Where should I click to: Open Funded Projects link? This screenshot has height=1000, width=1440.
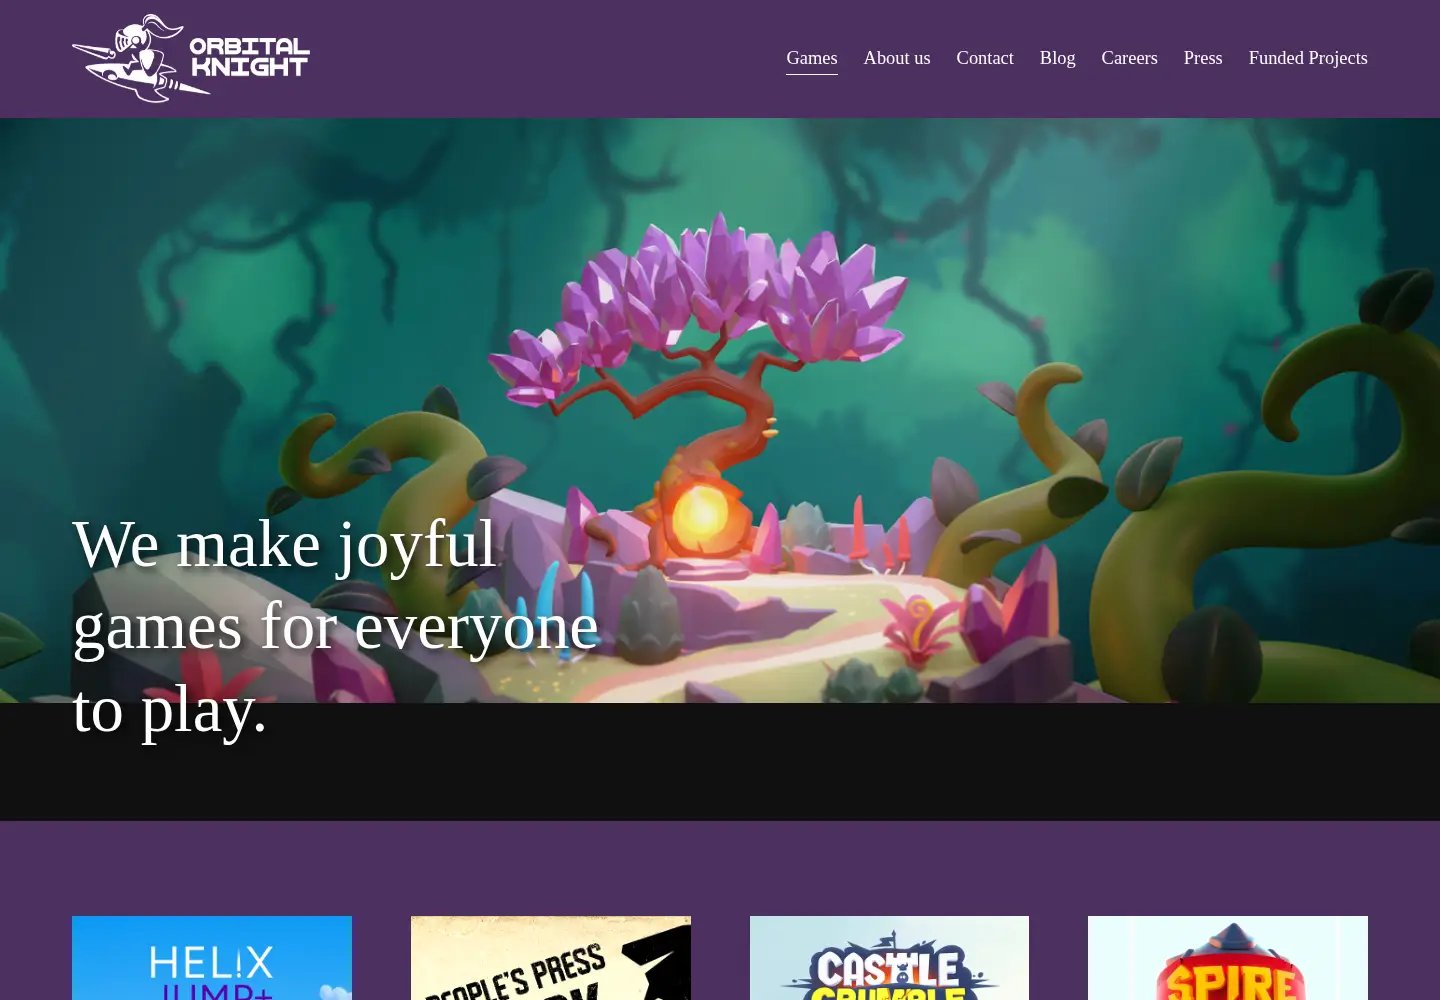1308,58
